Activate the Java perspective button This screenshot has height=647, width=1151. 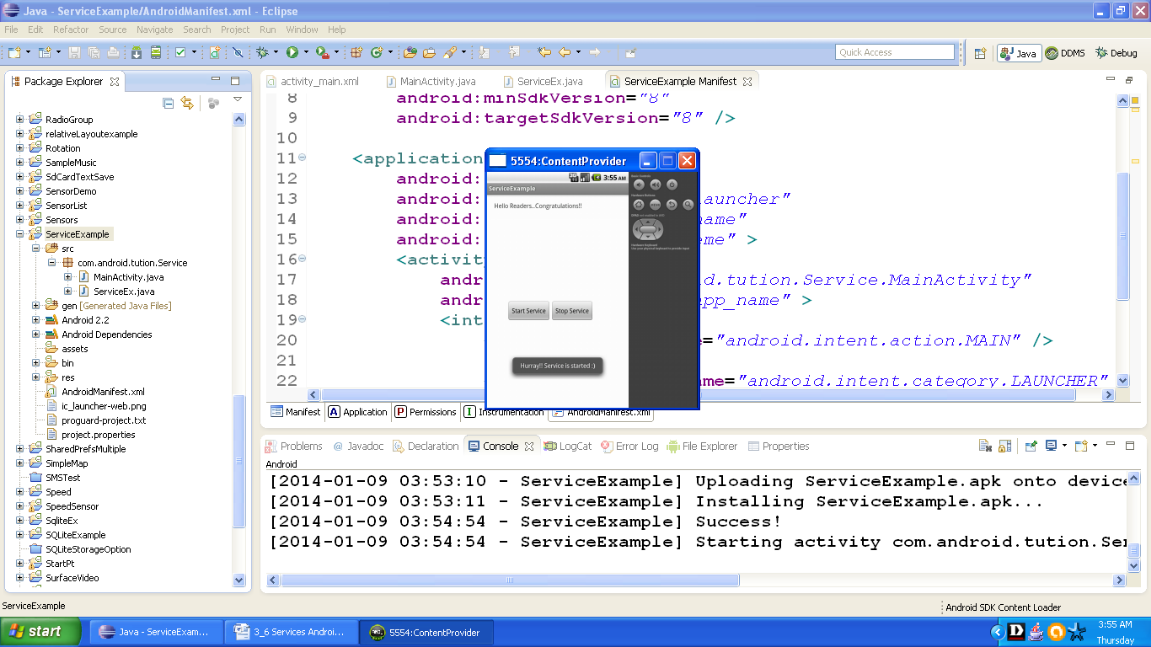(x=1018, y=52)
